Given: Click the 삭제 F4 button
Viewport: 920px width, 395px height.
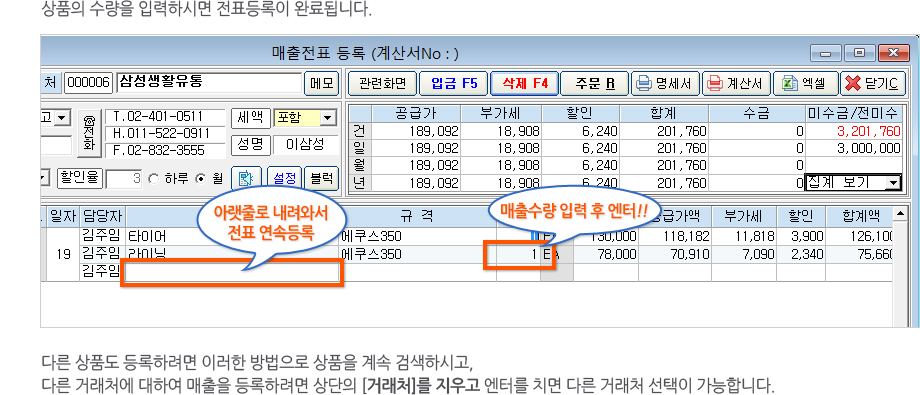Looking at the screenshot, I should (525, 84).
